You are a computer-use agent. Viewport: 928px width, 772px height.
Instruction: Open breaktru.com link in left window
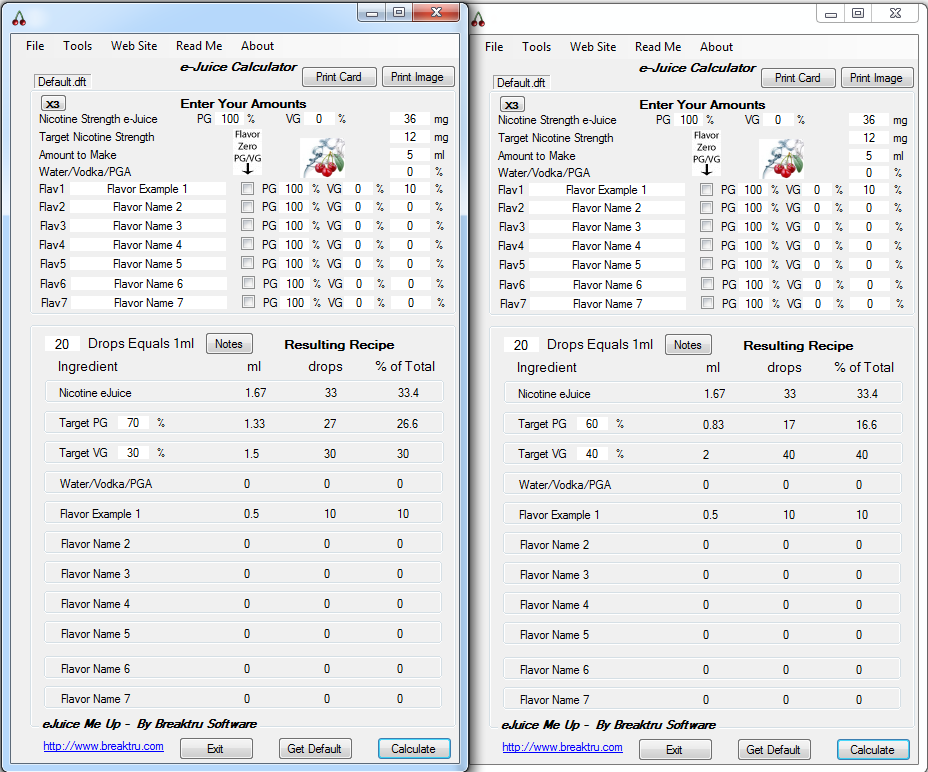[104, 746]
